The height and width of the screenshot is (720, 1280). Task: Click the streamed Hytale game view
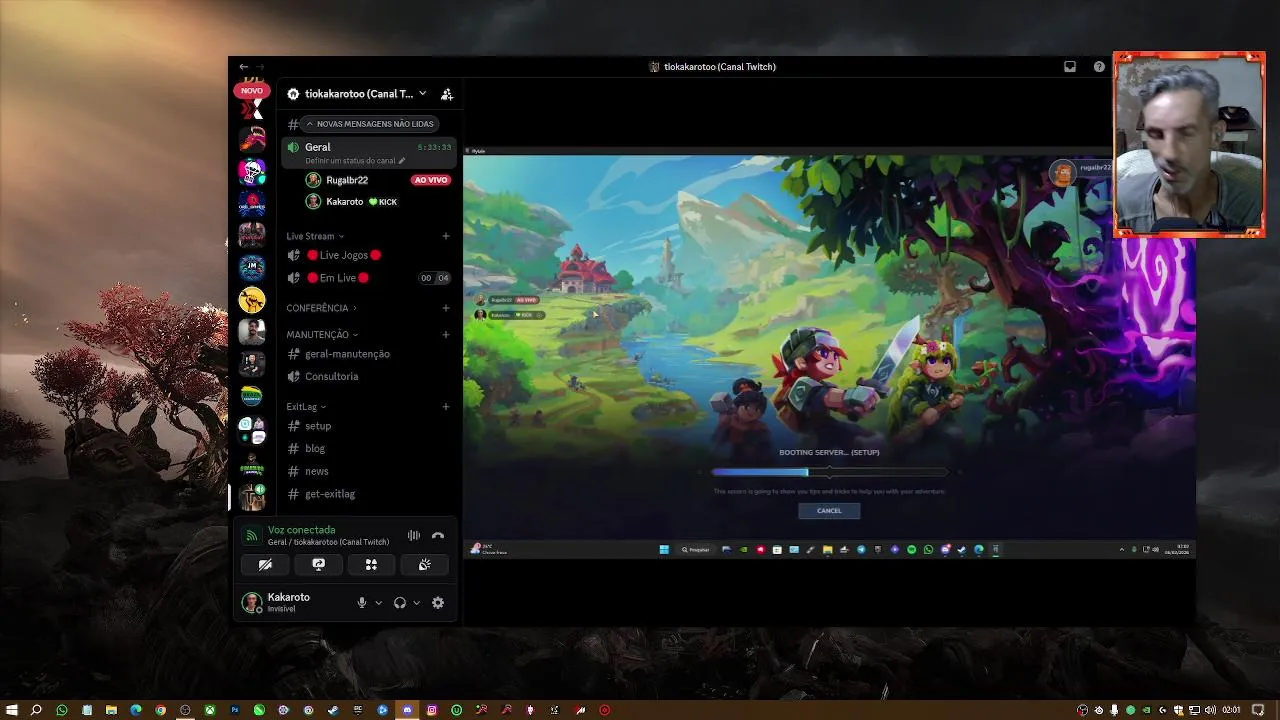coord(829,353)
